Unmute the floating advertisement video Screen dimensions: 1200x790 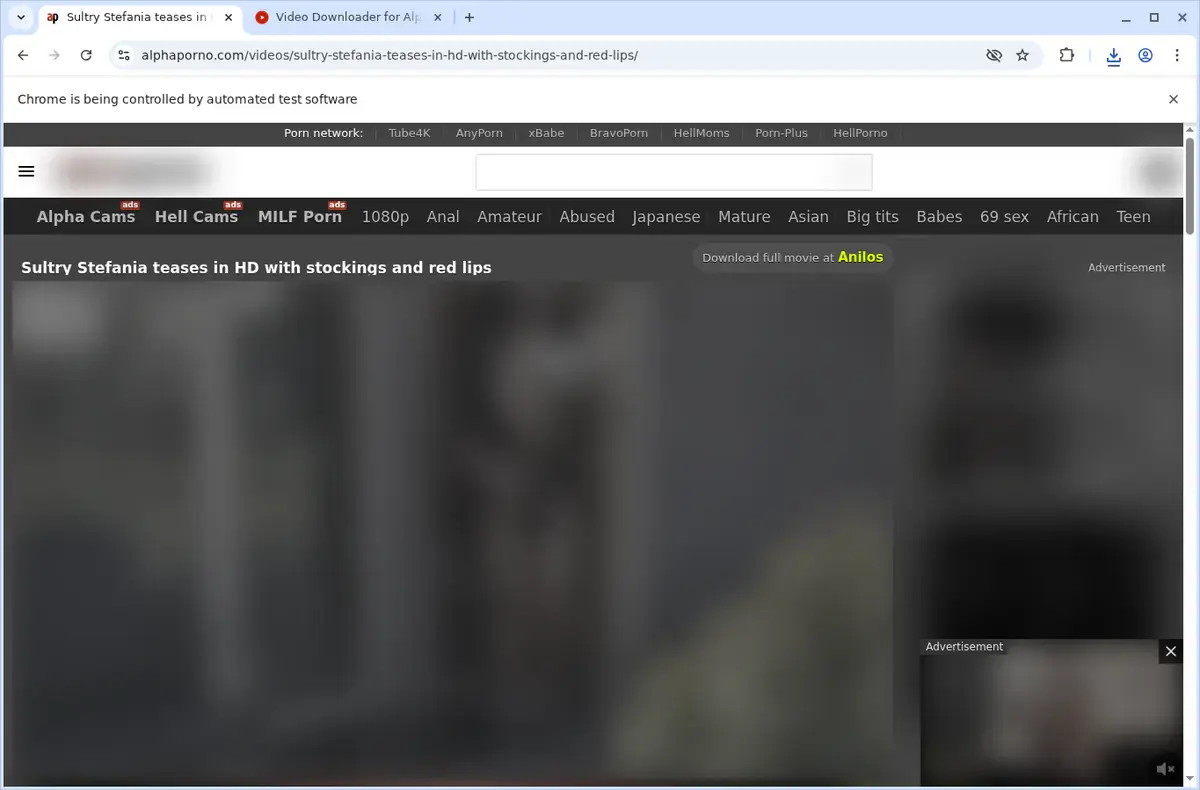(x=1165, y=769)
